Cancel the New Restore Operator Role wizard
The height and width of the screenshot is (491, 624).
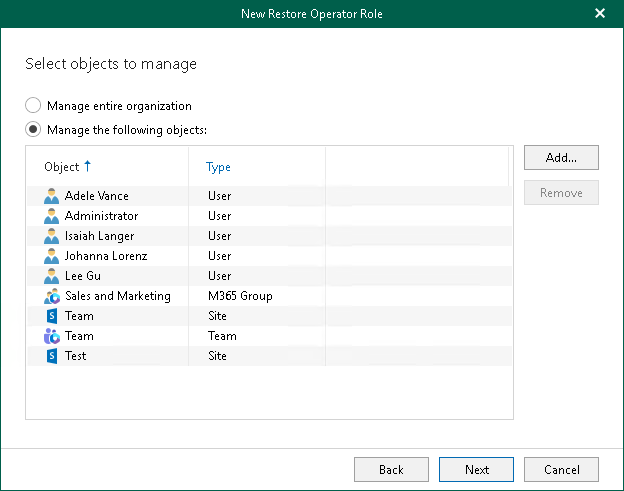click(x=561, y=469)
